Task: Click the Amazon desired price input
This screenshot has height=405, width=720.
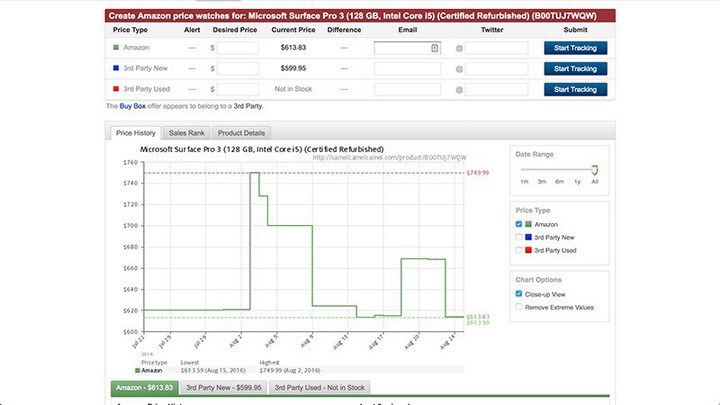Action: coord(238,48)
